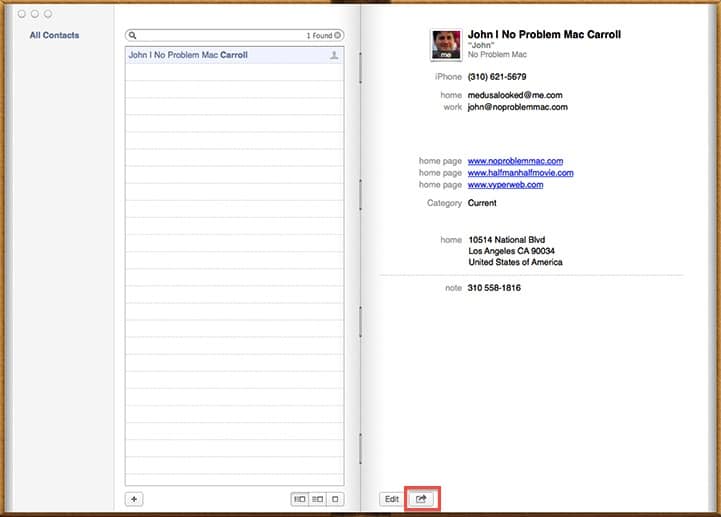This screenshot has height=517, width=721.
Task: Click the work email label
Action: [452, 107]
